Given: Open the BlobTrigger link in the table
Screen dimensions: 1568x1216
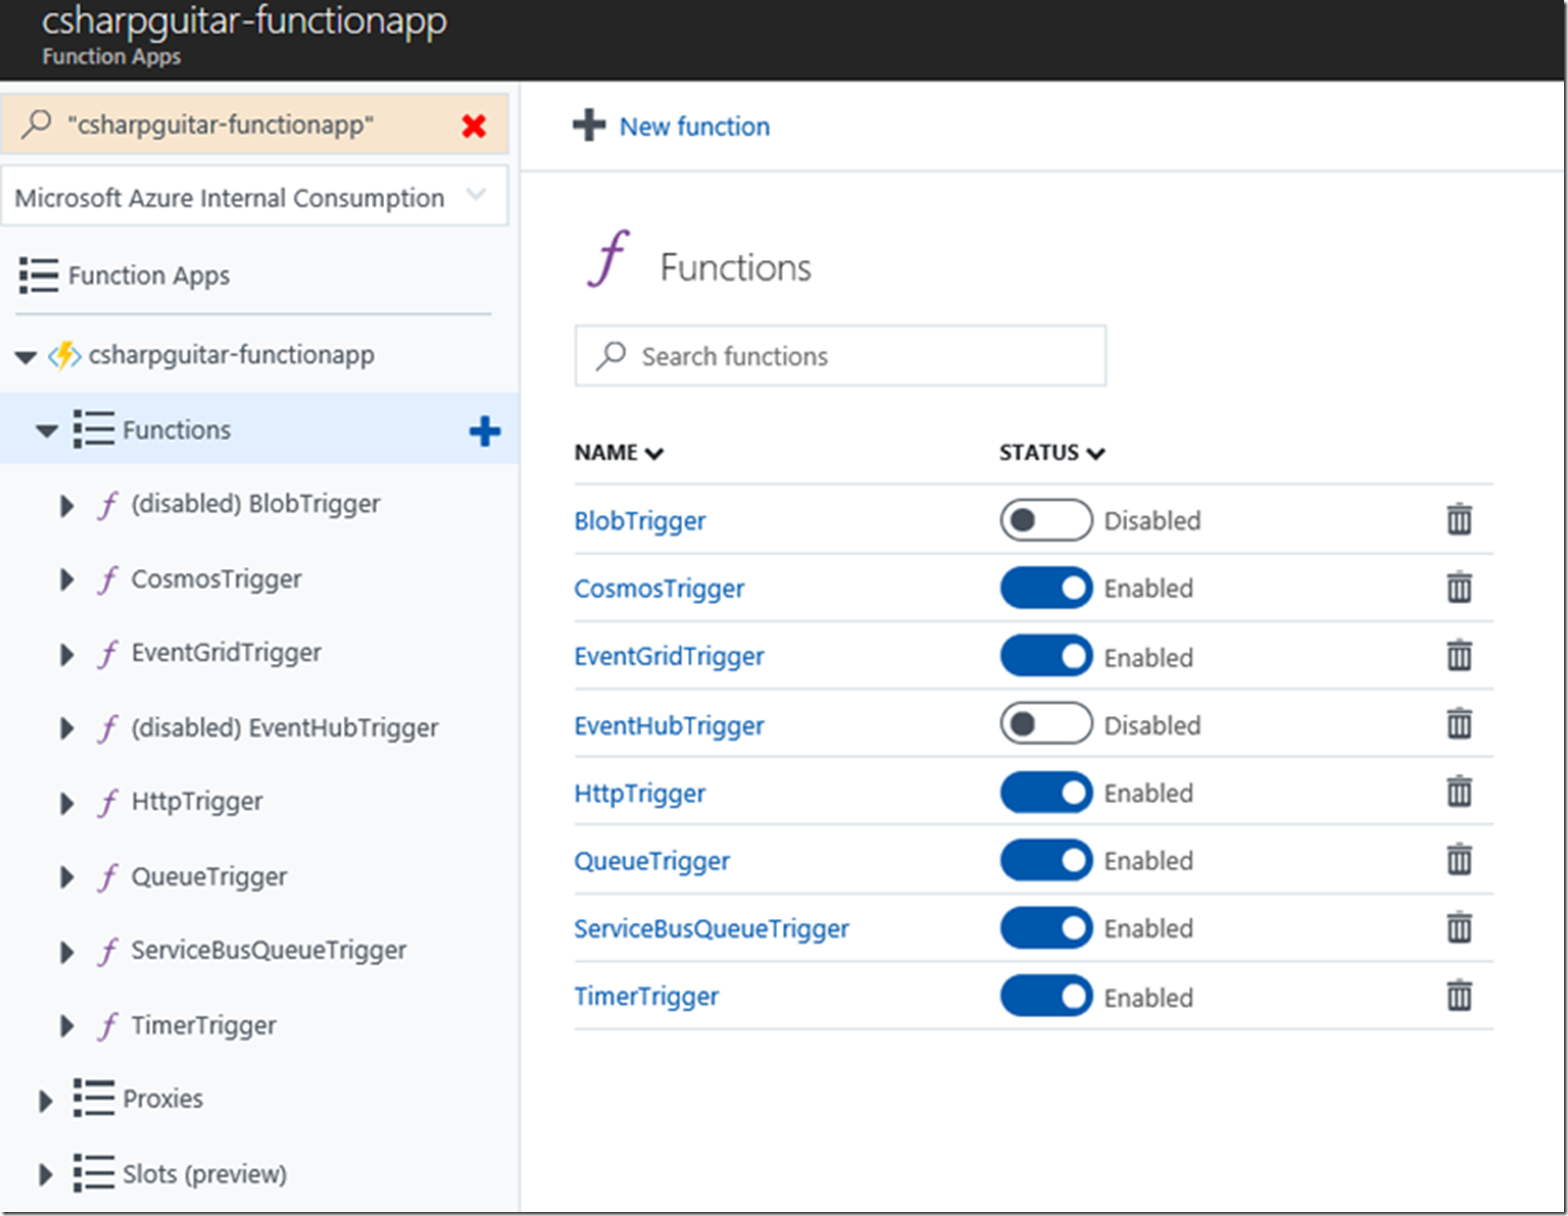Looking at the screenshot, I should (640, 521).
